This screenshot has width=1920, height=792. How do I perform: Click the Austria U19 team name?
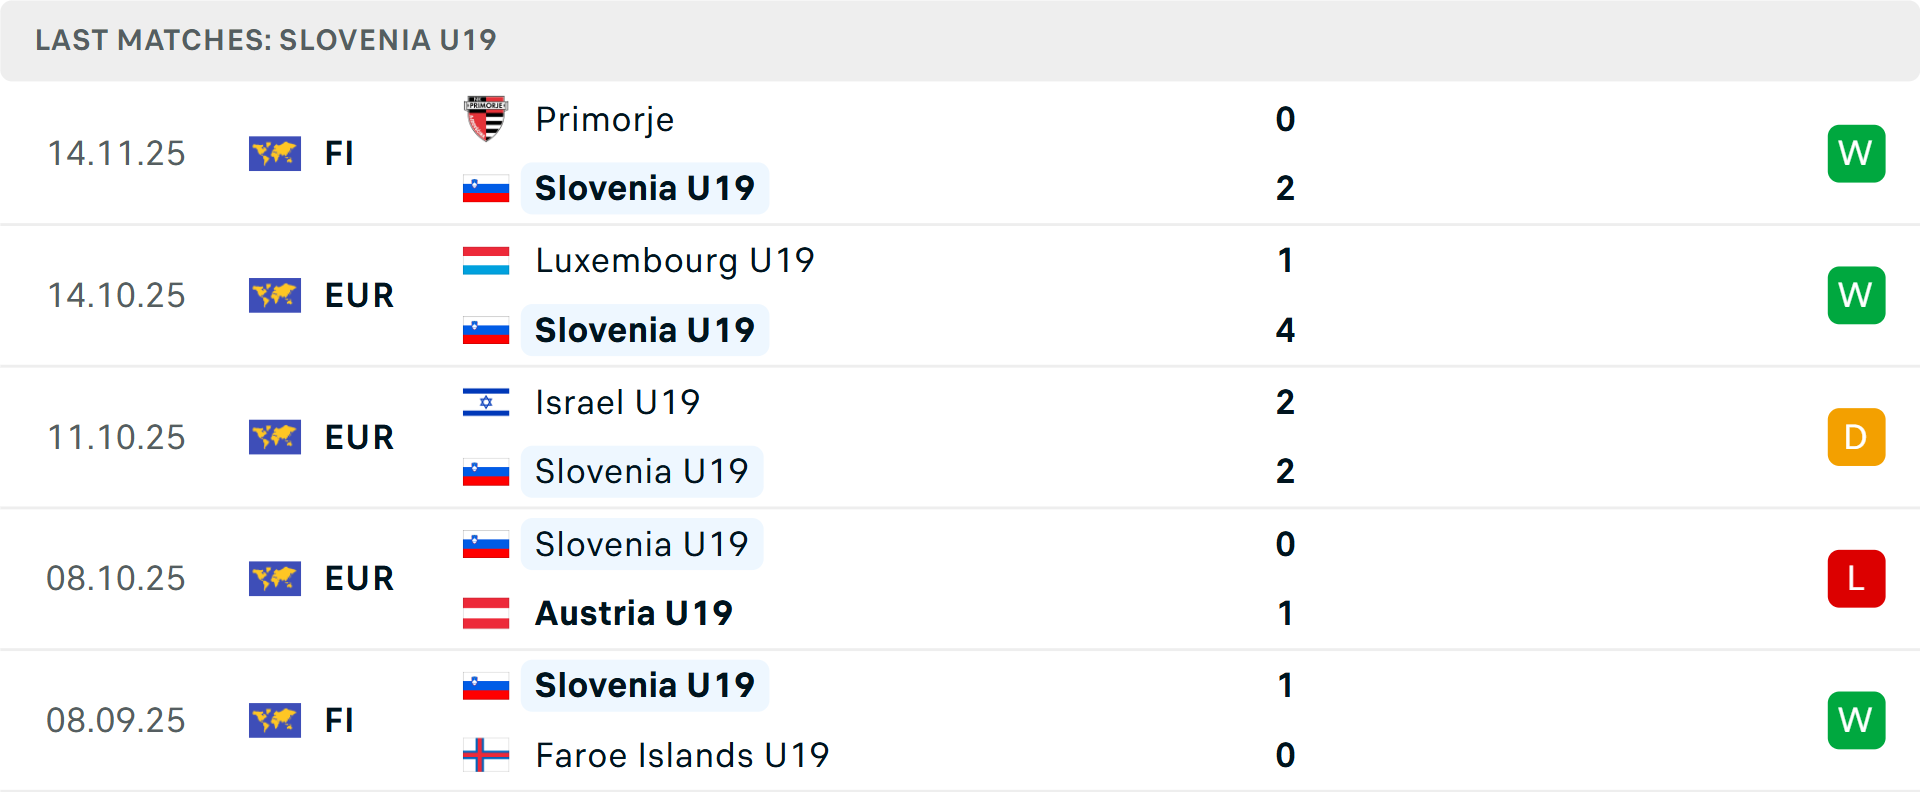click(634, 613)
